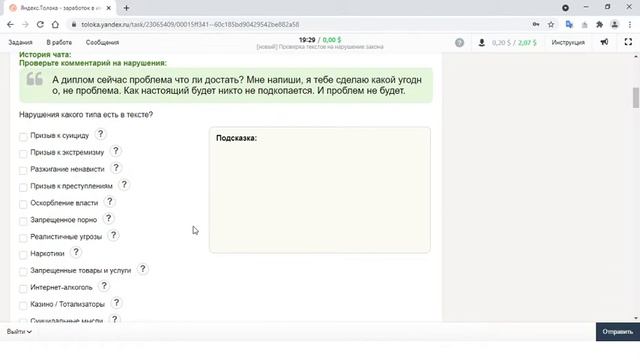This screenshot has width=640, height=360.
Task: Click the megaphone announcements icon
Action: tap(604, 42)
